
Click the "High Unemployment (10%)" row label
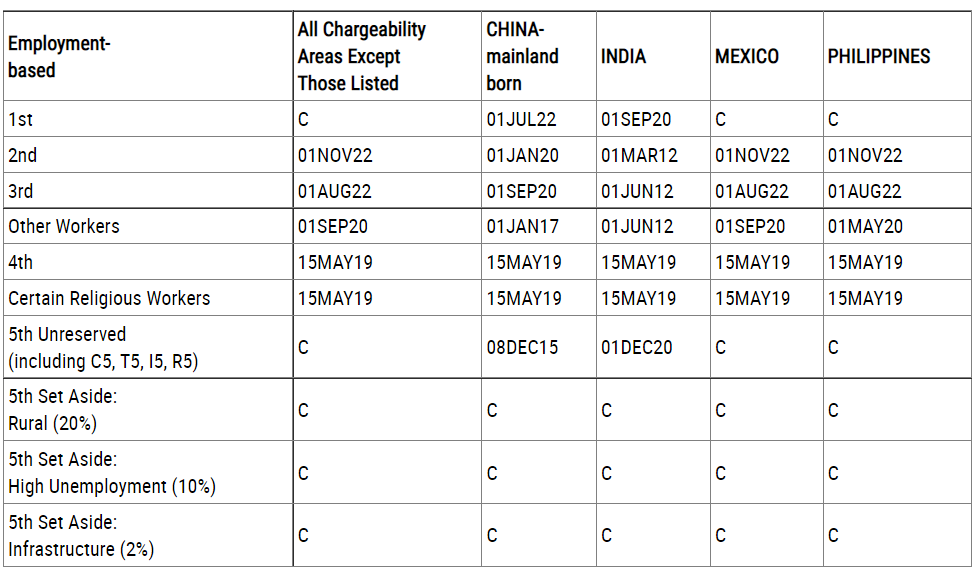click(111, 487)
